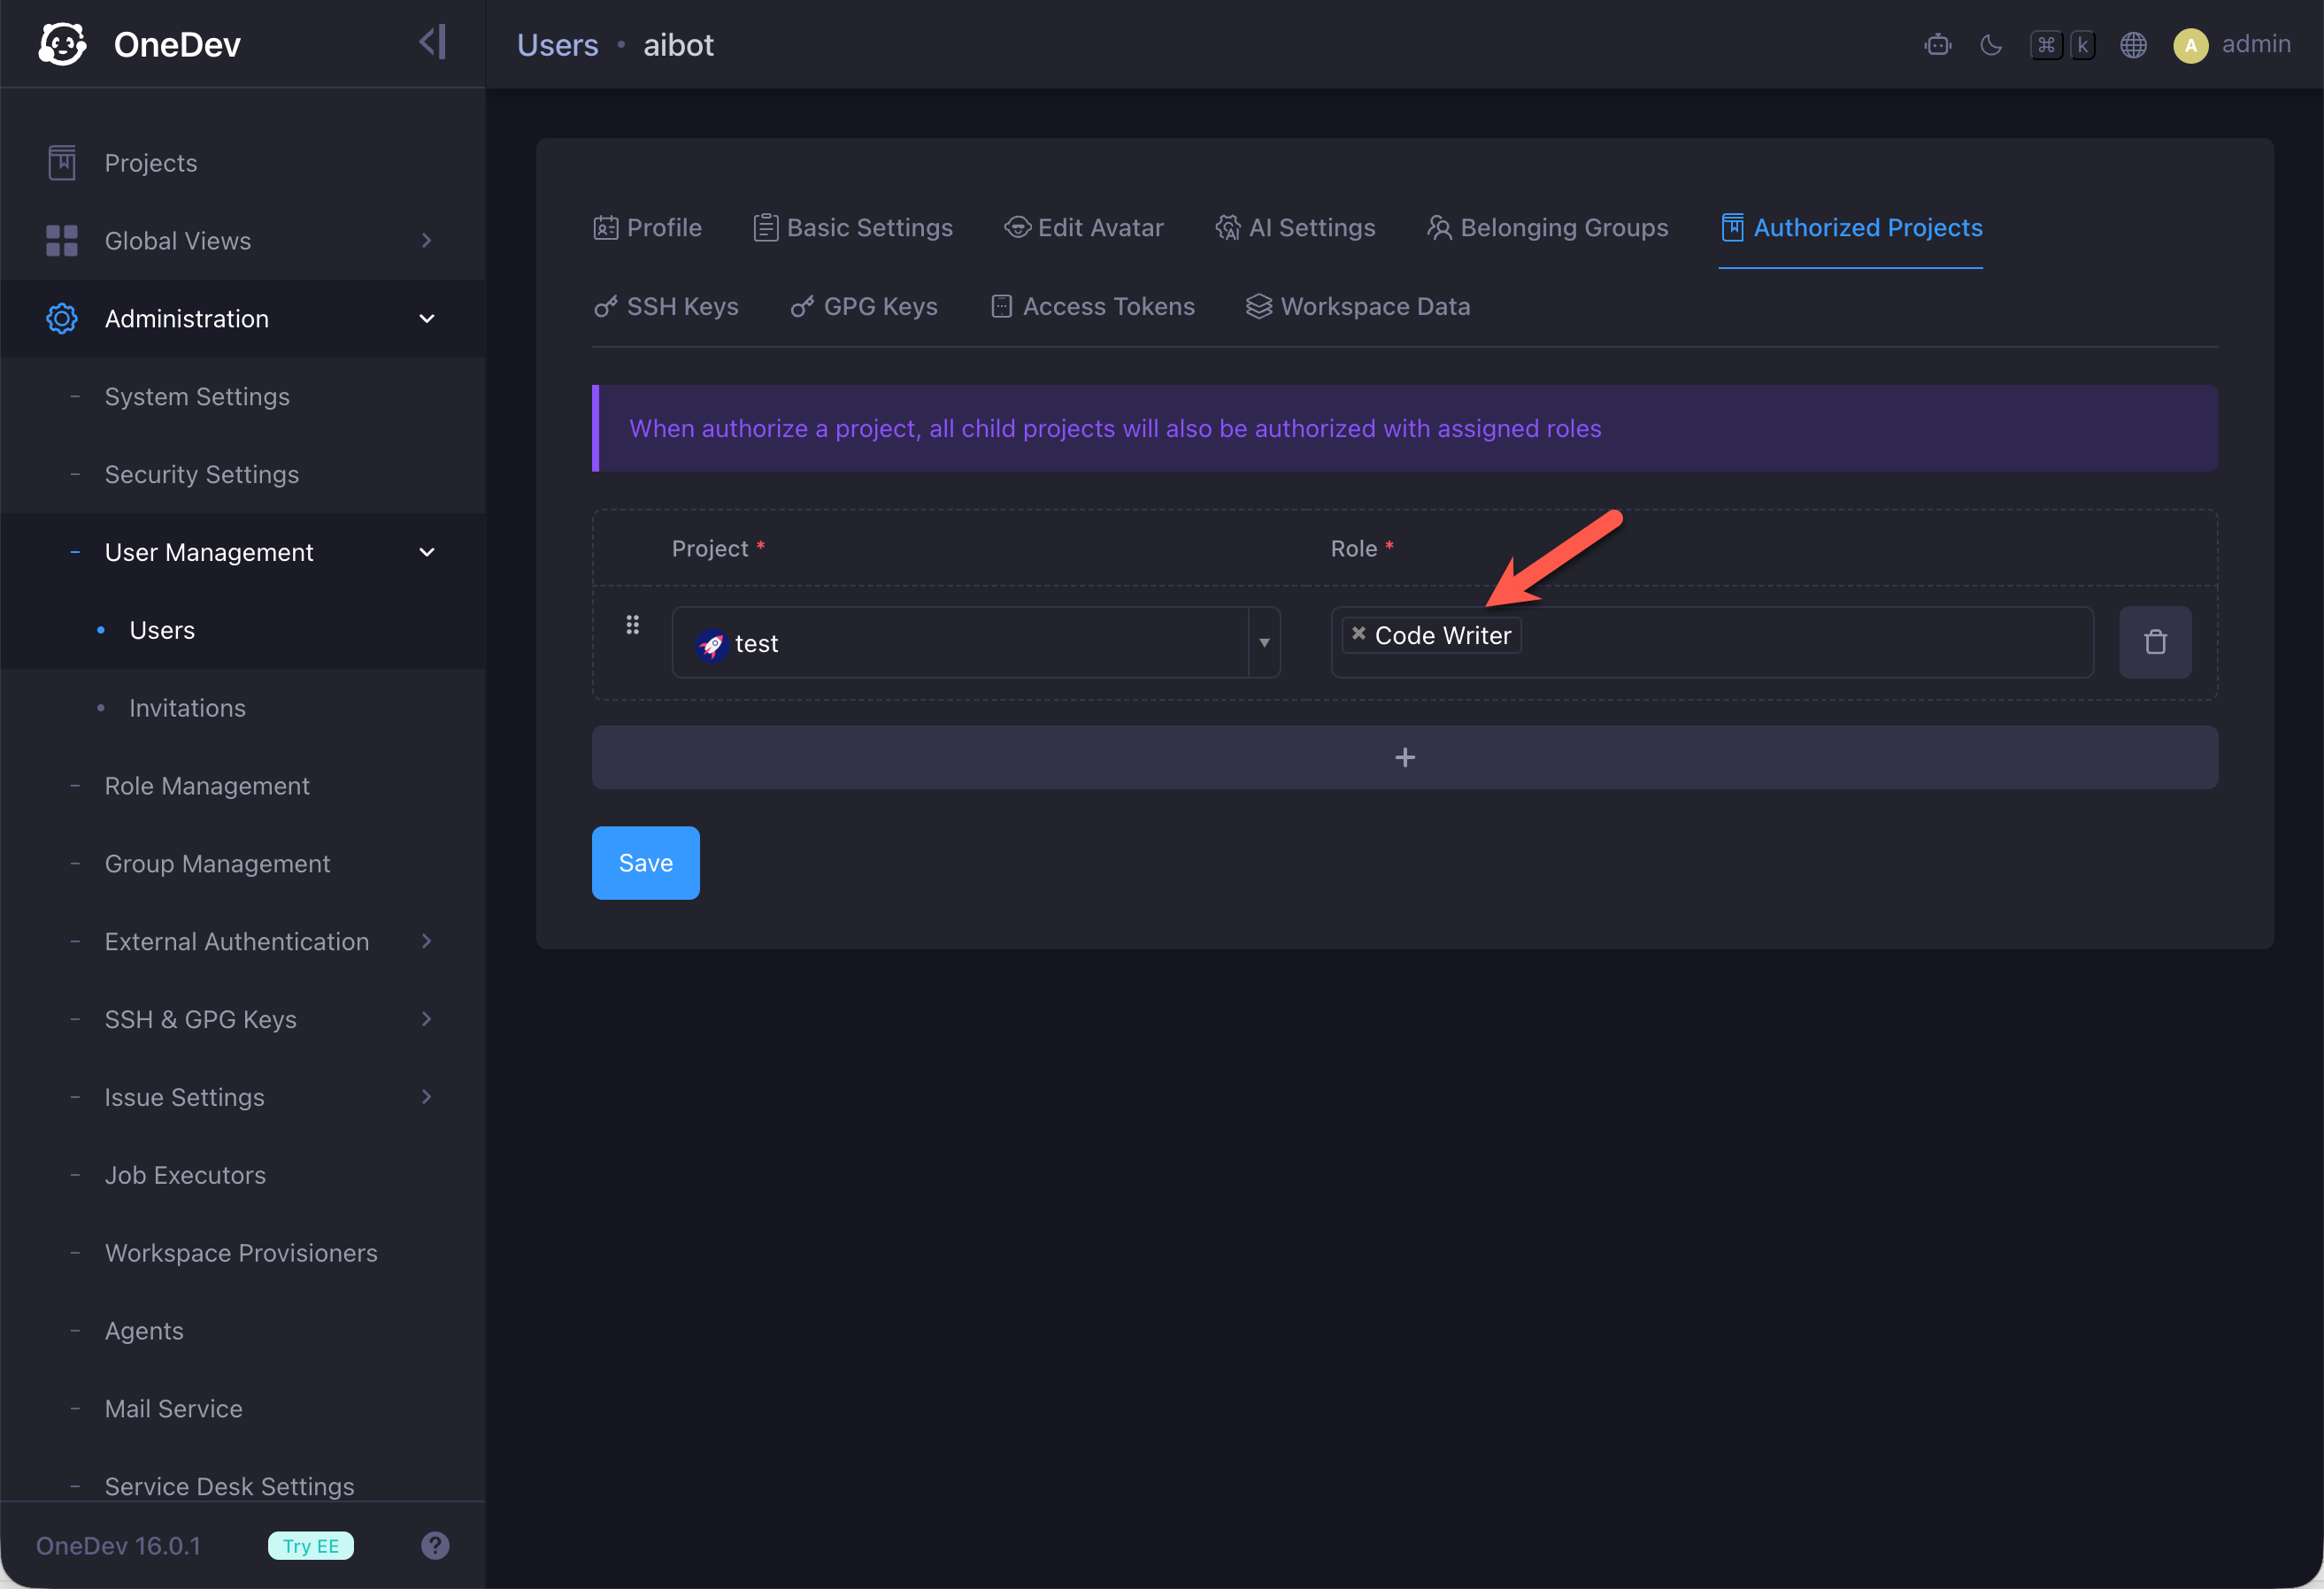Image resolution: width=2324 pixels, height=1589 pixels.
Task: Expand External Authentication chevron
Action: pyautogui.click(x=427, y=941)
